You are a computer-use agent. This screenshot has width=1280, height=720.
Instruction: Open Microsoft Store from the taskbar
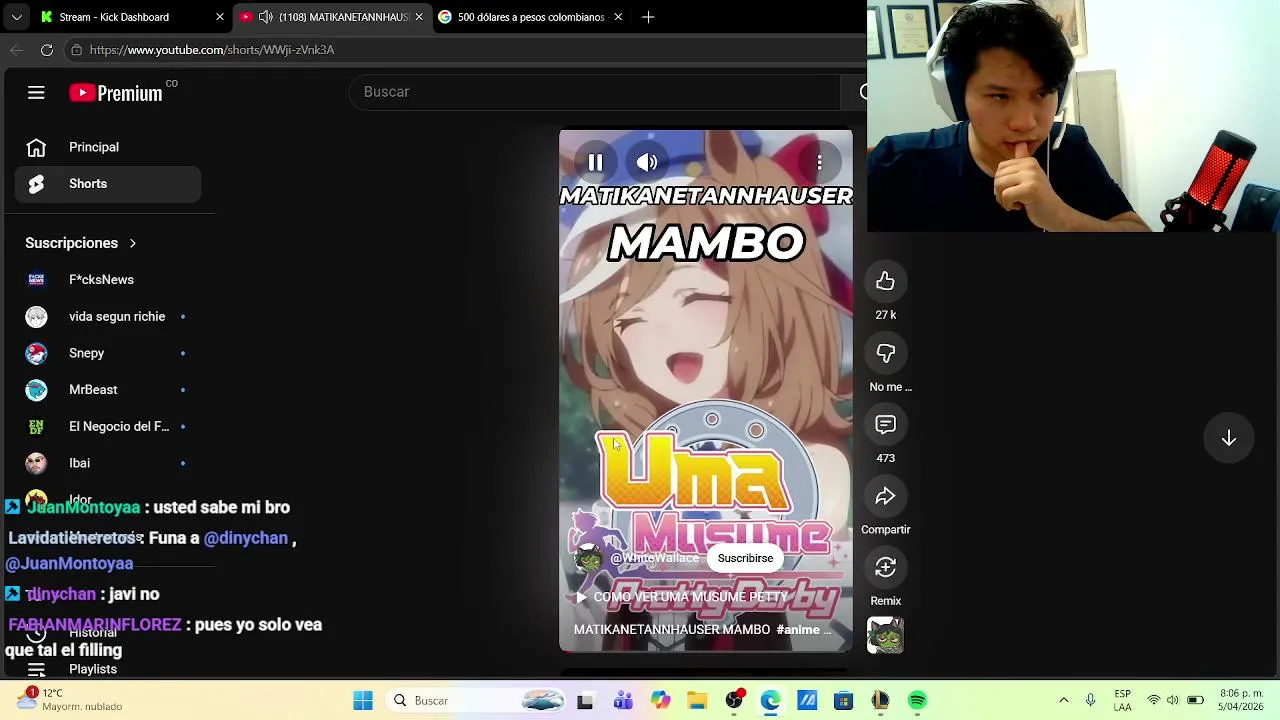click(x=843, y=701)
